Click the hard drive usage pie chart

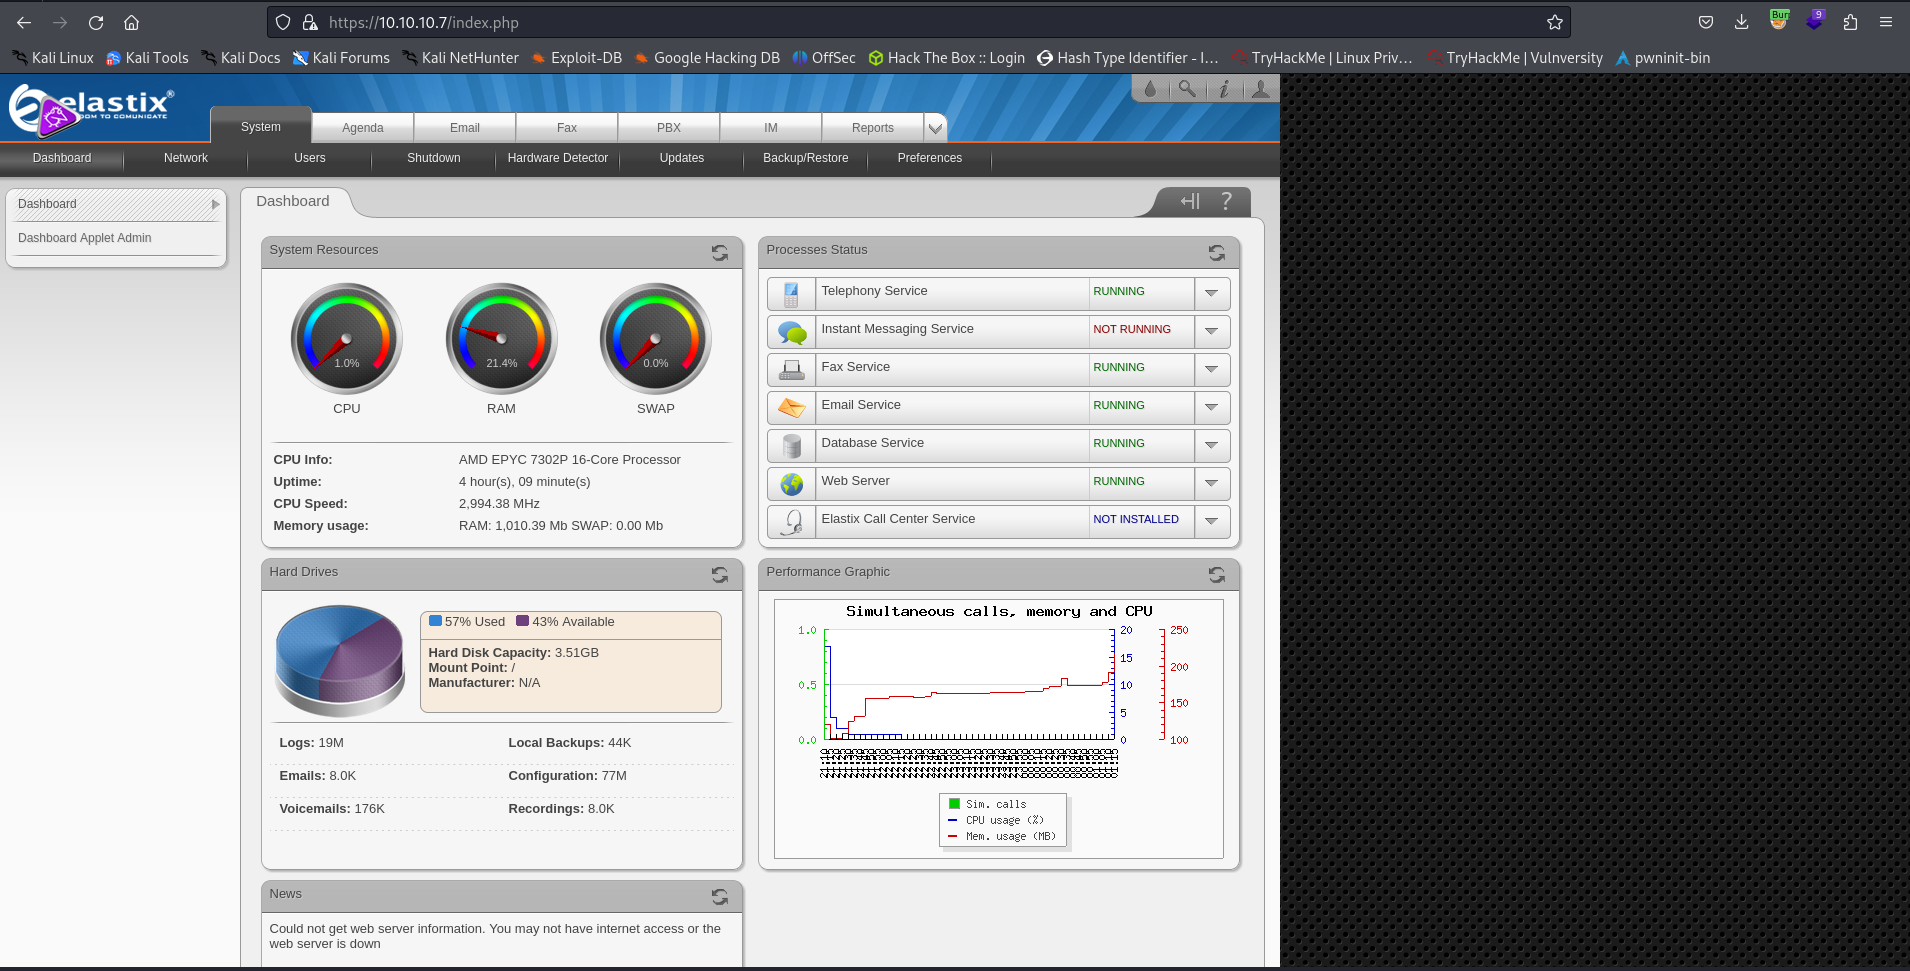click(x=339, y=658)
